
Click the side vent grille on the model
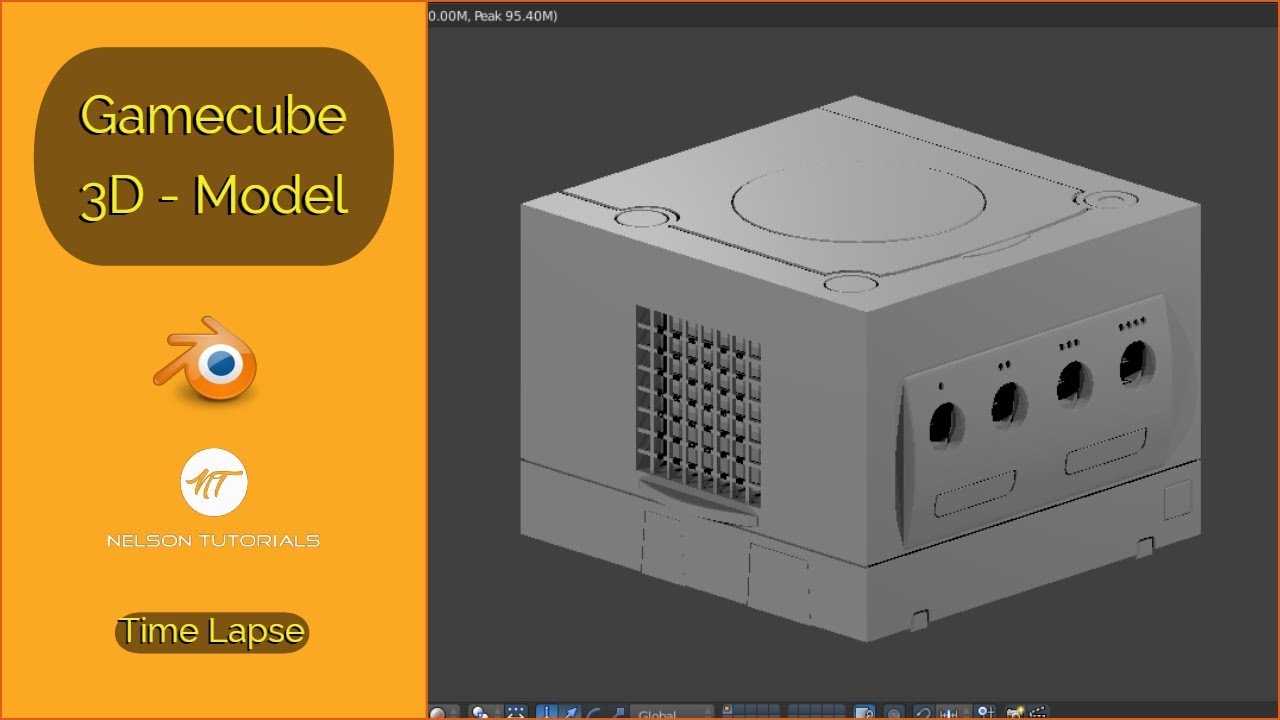click(x=698, y=403)
